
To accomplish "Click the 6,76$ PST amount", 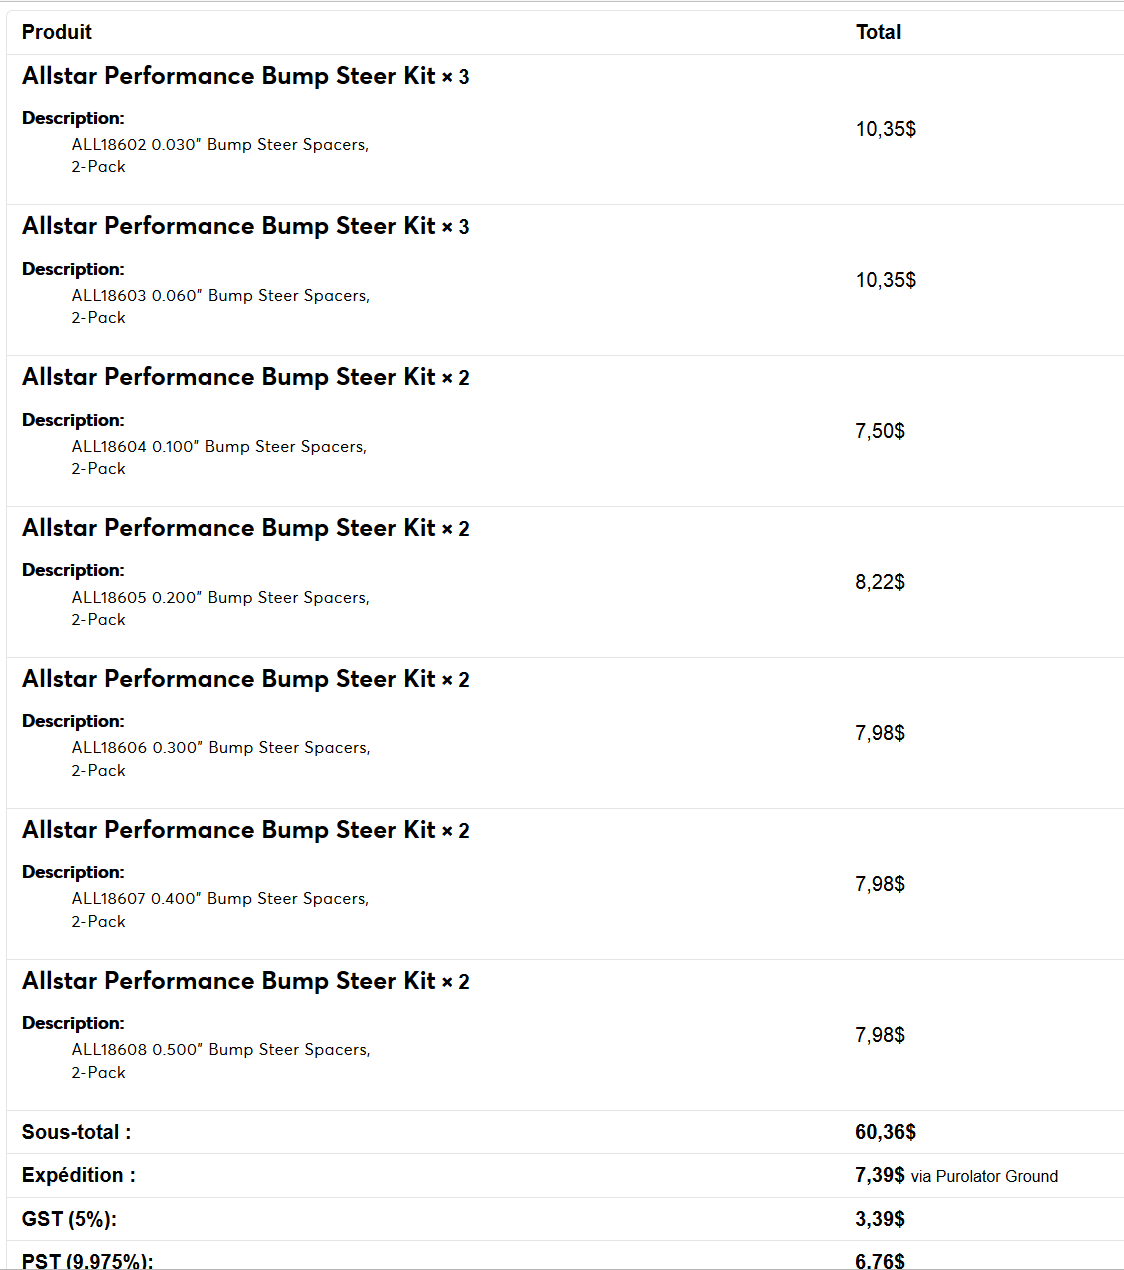I will pos(880,1261).
